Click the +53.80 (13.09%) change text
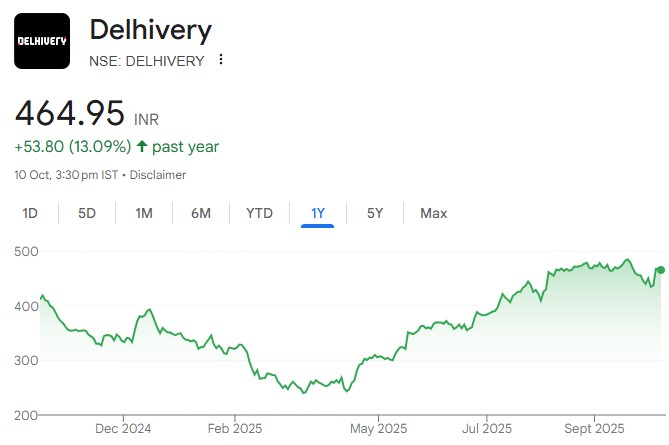Screen dimensions: 669x445 [73, 147]
